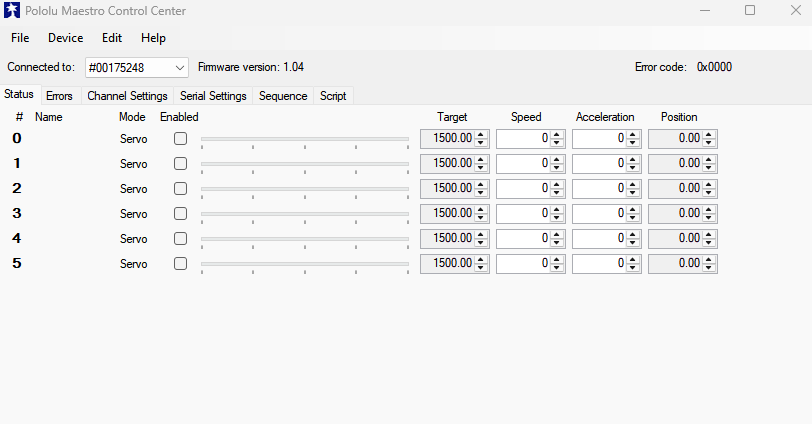Viewport: 812px width, 424px height.
Task: Click channel 1 Target value field
Action: [447, 164]
